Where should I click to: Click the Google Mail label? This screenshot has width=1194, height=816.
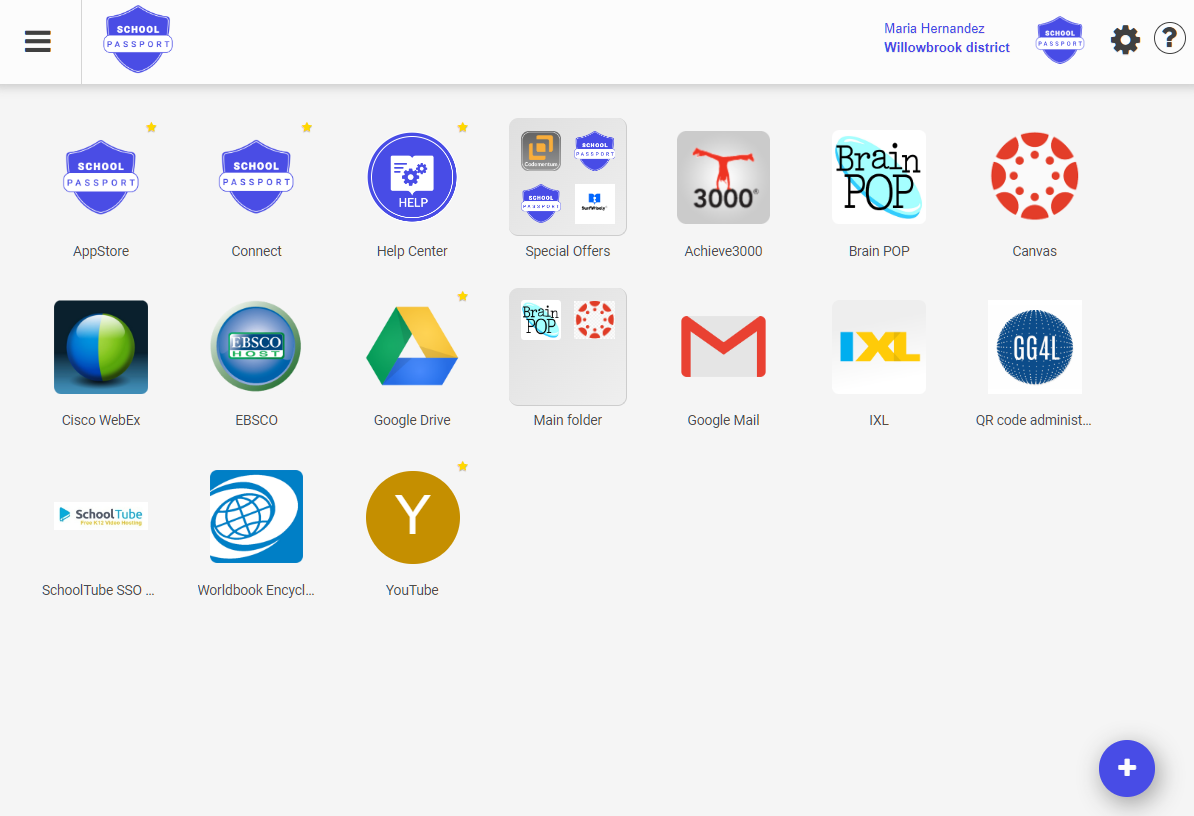[723, 420]
